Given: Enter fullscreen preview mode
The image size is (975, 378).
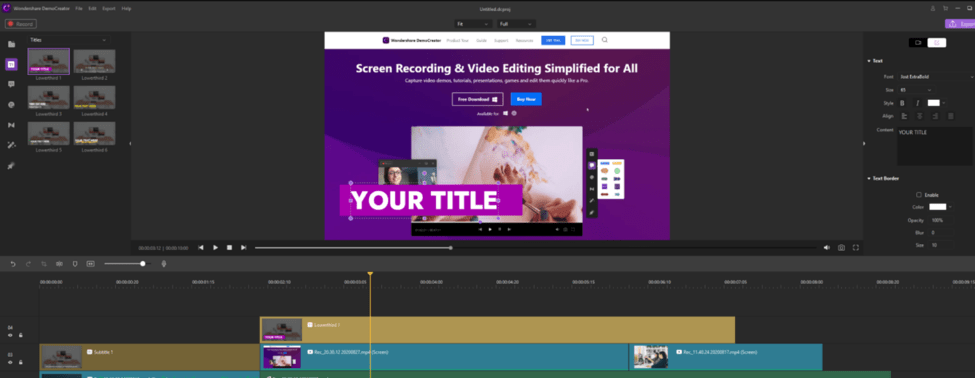Looking at the screenshot, I should click(856, 247).
